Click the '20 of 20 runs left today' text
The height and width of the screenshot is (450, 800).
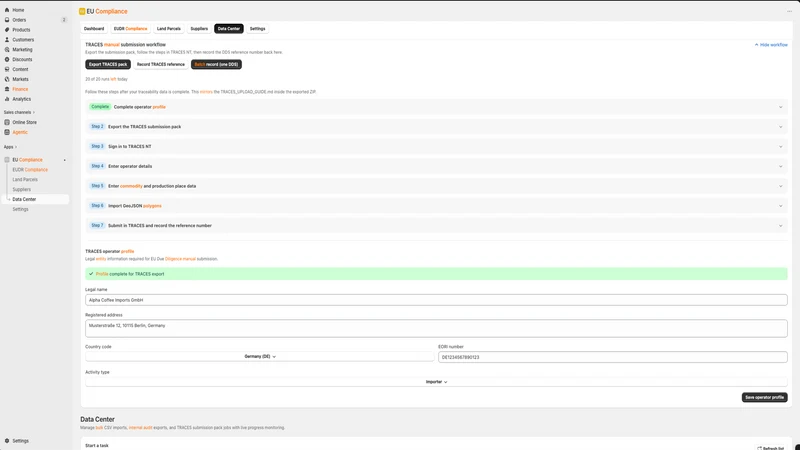click(x=106, y=79)
